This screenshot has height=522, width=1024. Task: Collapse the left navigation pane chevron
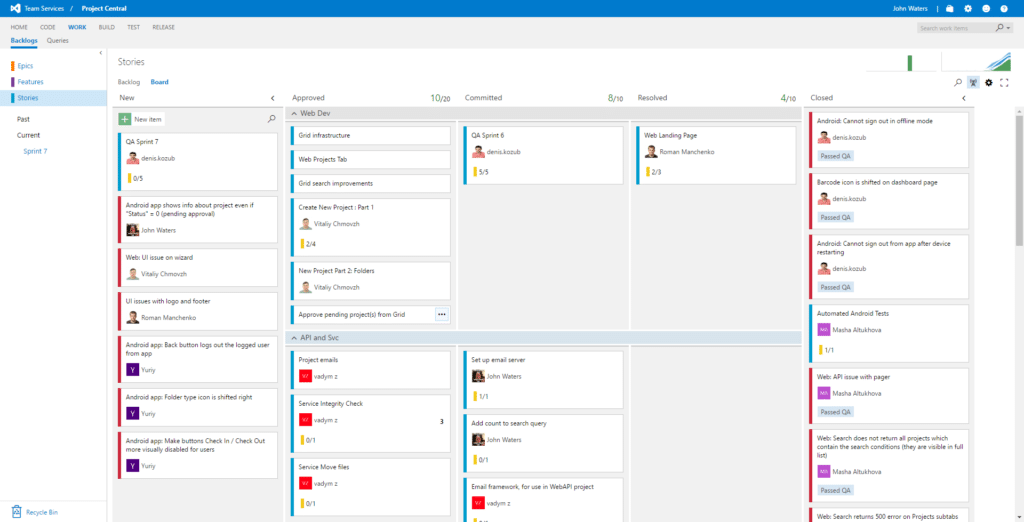pyautogui.click(x=101, y=53)
